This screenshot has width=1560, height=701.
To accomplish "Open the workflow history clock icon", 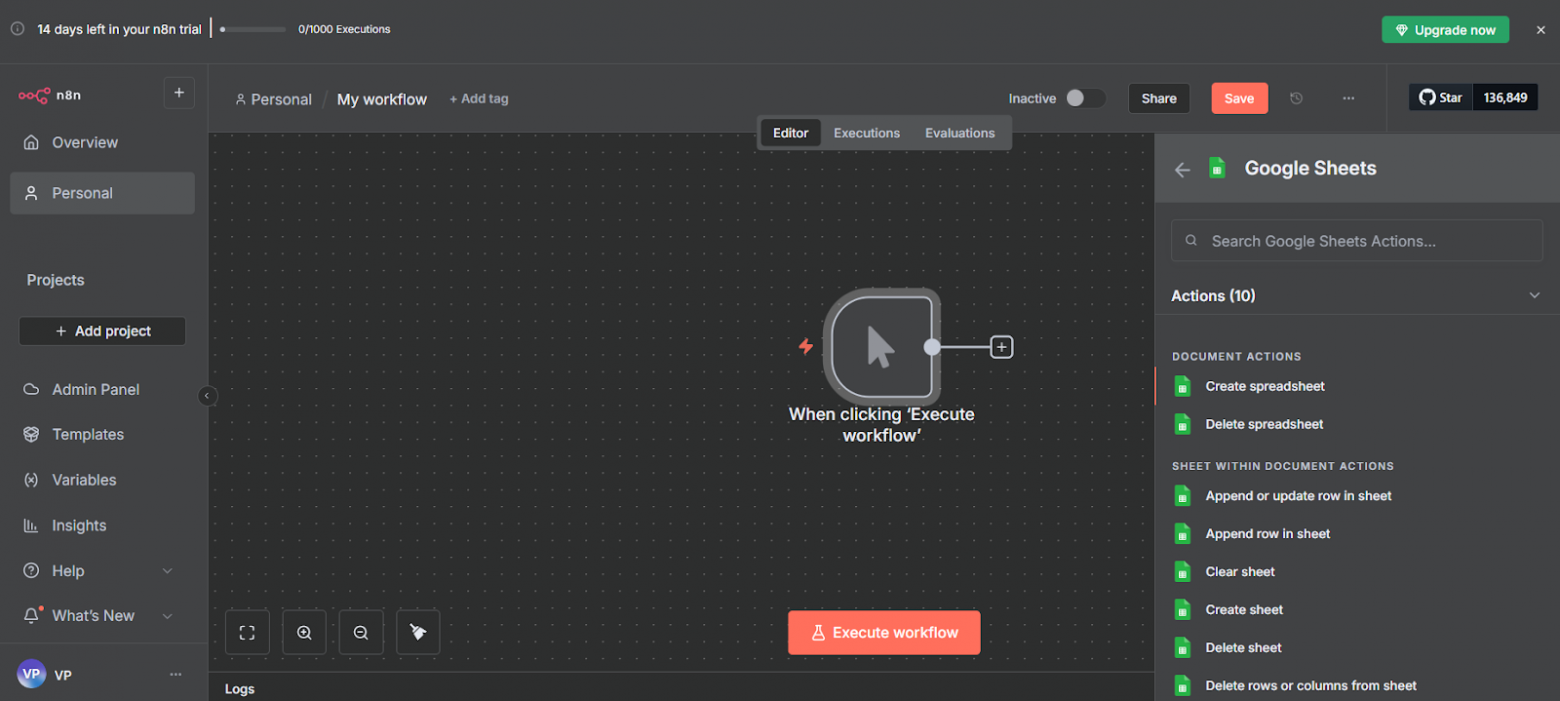I will pyautogui.click(x=1296, y=99).
